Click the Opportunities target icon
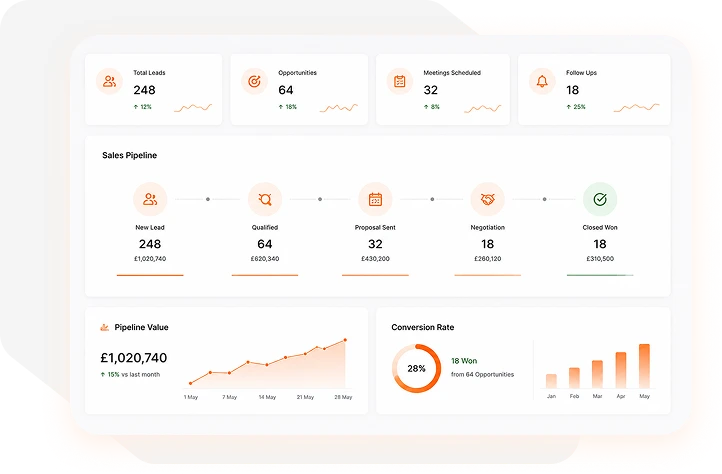This screenshot has height=474, width=722. tap(254, 82)
